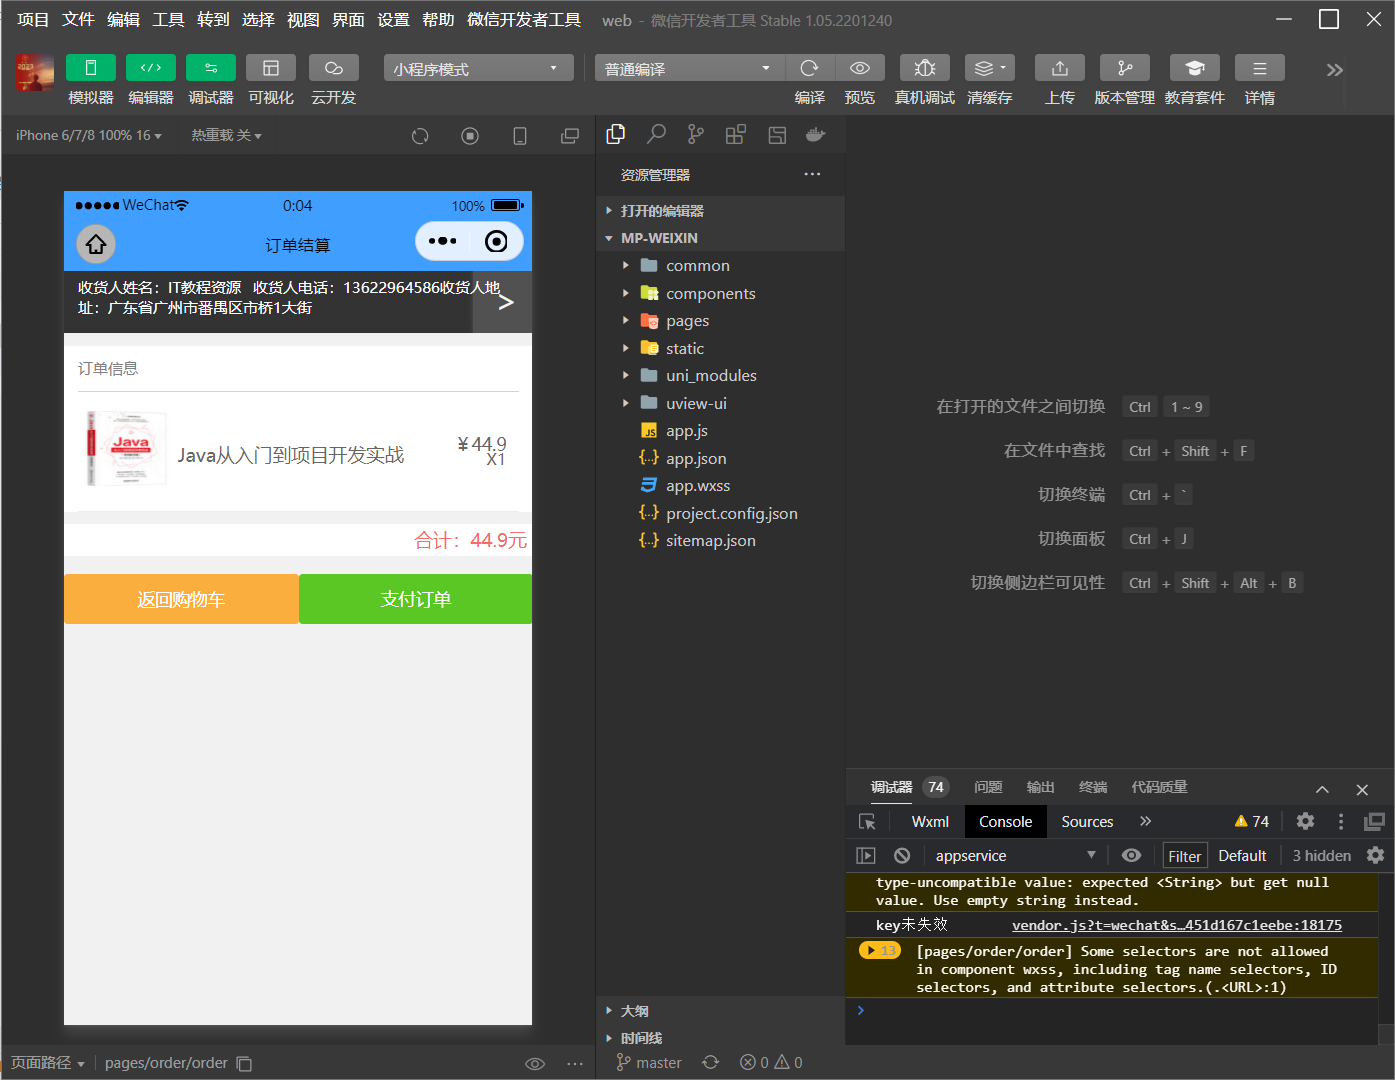Click the compile refresh icon
Image resolution: width=1395 pixels, height=1080 pixels.
pyautogui.click(x=810, y=68)
